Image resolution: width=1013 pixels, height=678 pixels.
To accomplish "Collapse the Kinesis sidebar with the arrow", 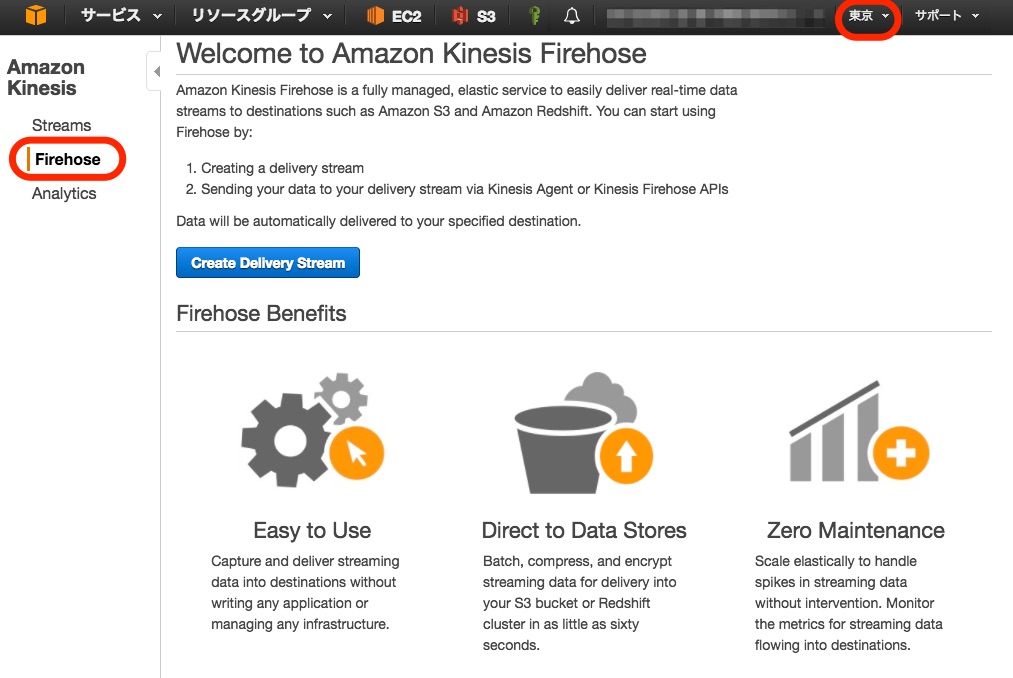I will click(157, 71).
